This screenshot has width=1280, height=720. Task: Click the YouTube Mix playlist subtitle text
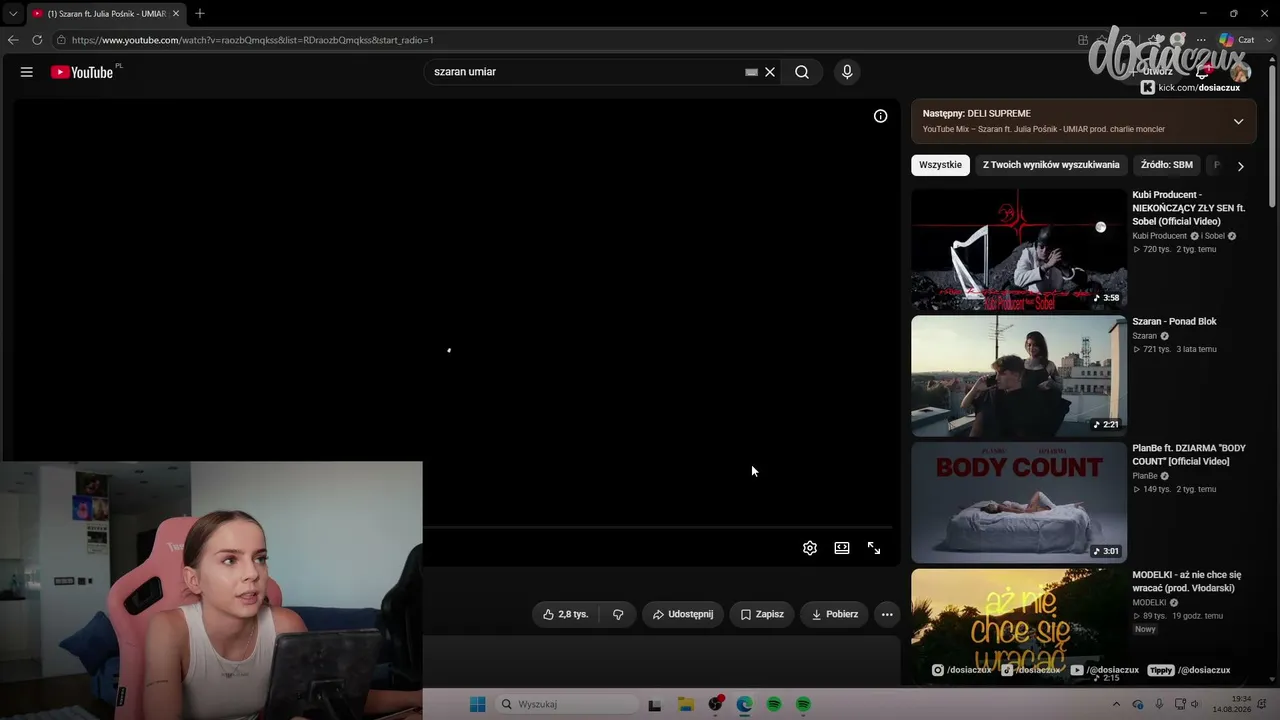1044,129
